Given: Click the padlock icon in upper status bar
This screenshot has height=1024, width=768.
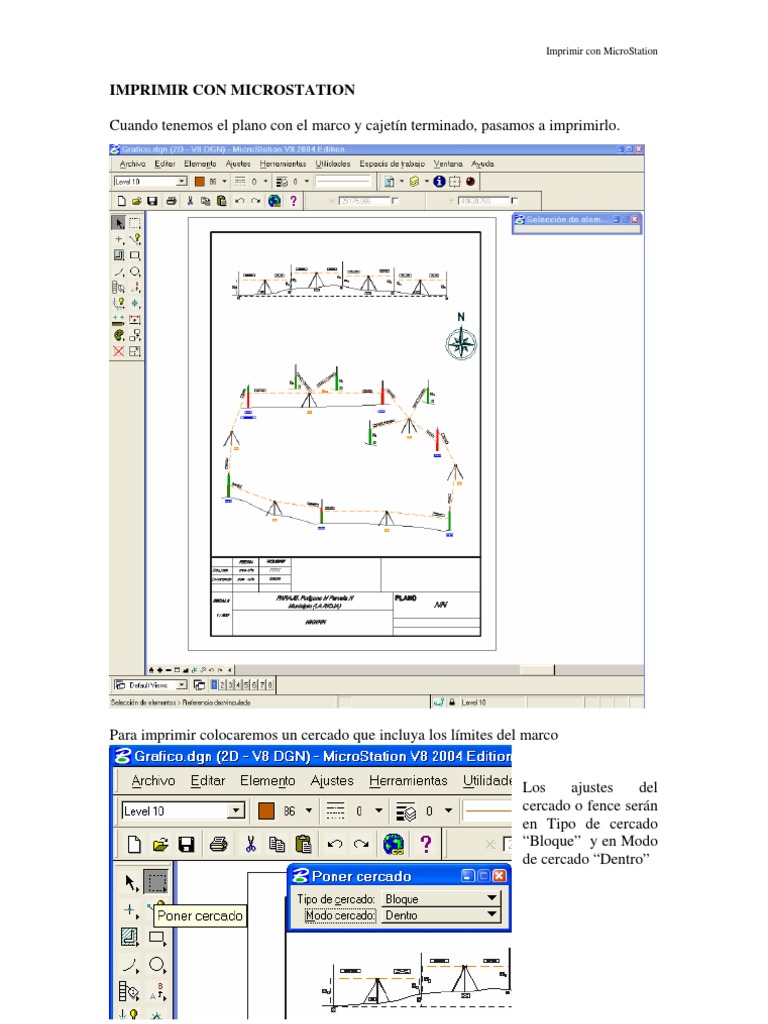Looking at the screenshot, I should click(x=451, y=702).
